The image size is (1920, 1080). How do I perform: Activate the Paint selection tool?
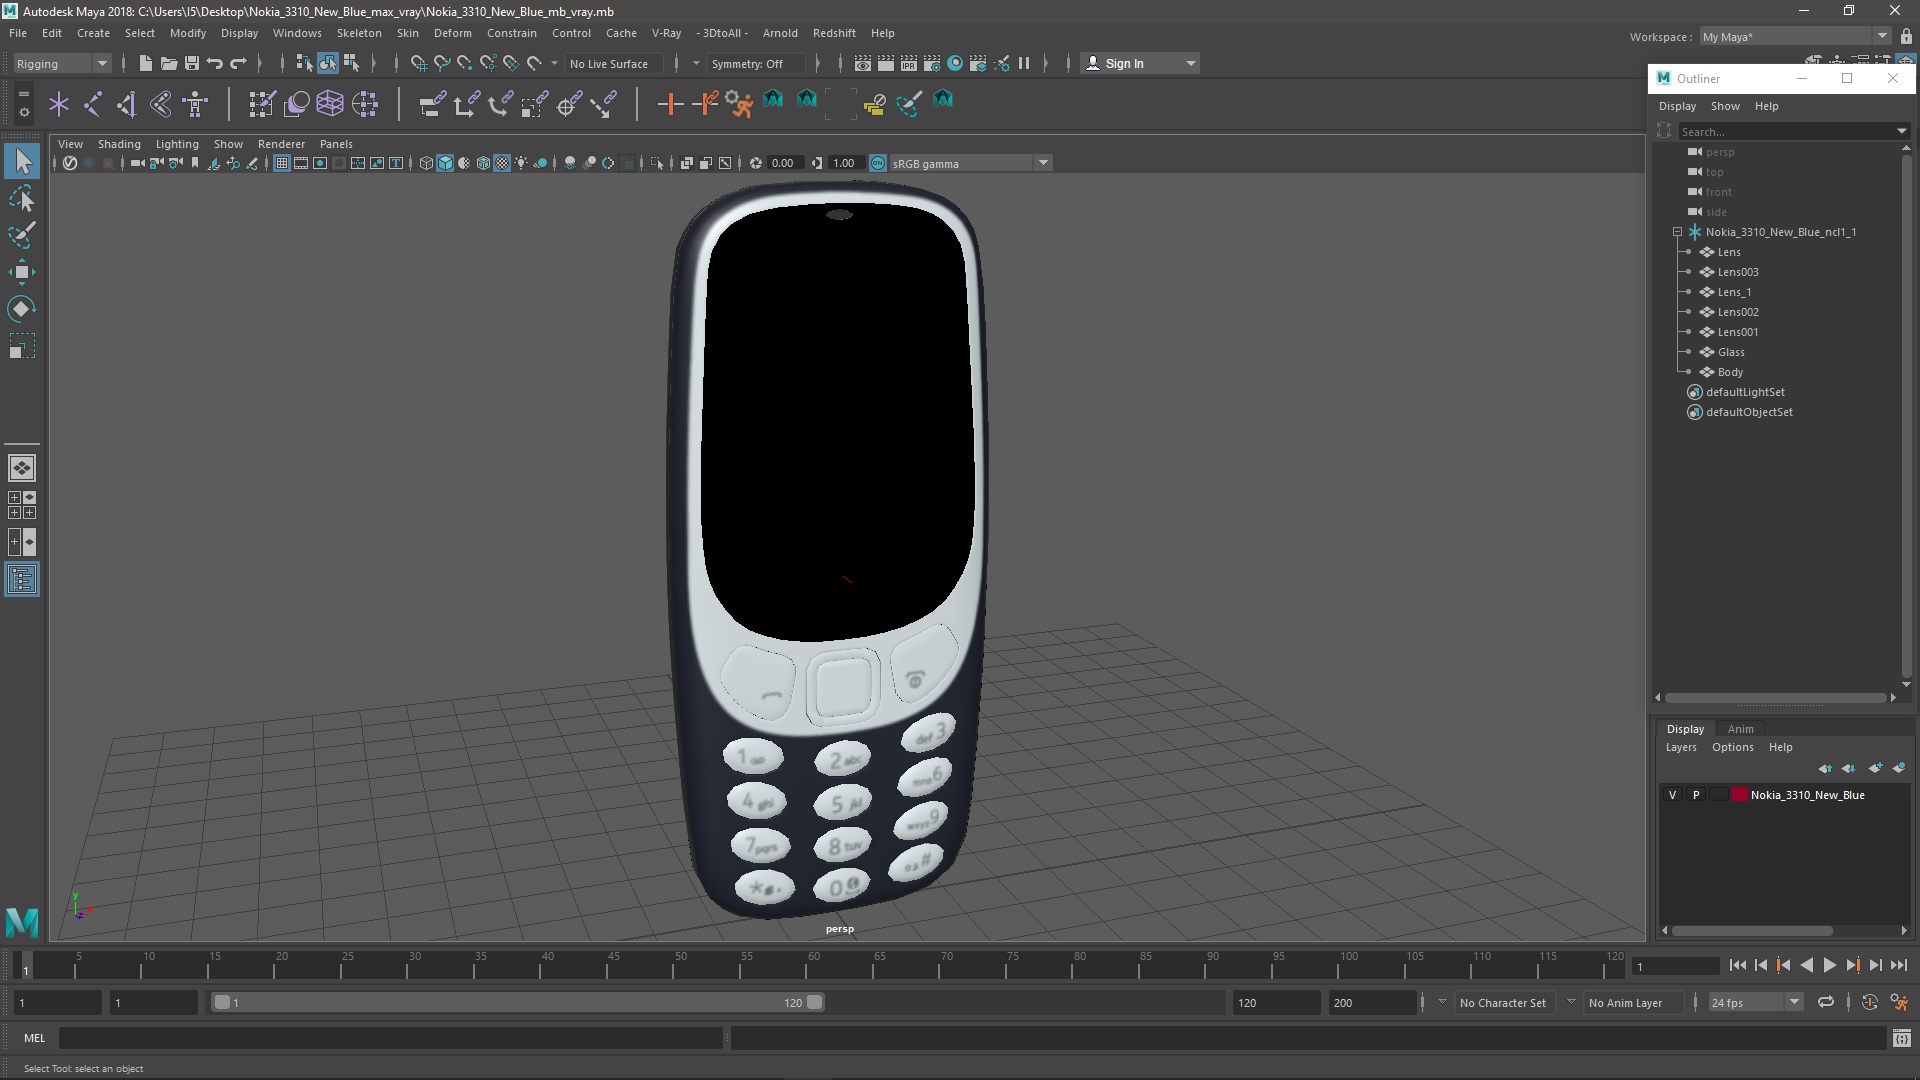coord(22,236)
